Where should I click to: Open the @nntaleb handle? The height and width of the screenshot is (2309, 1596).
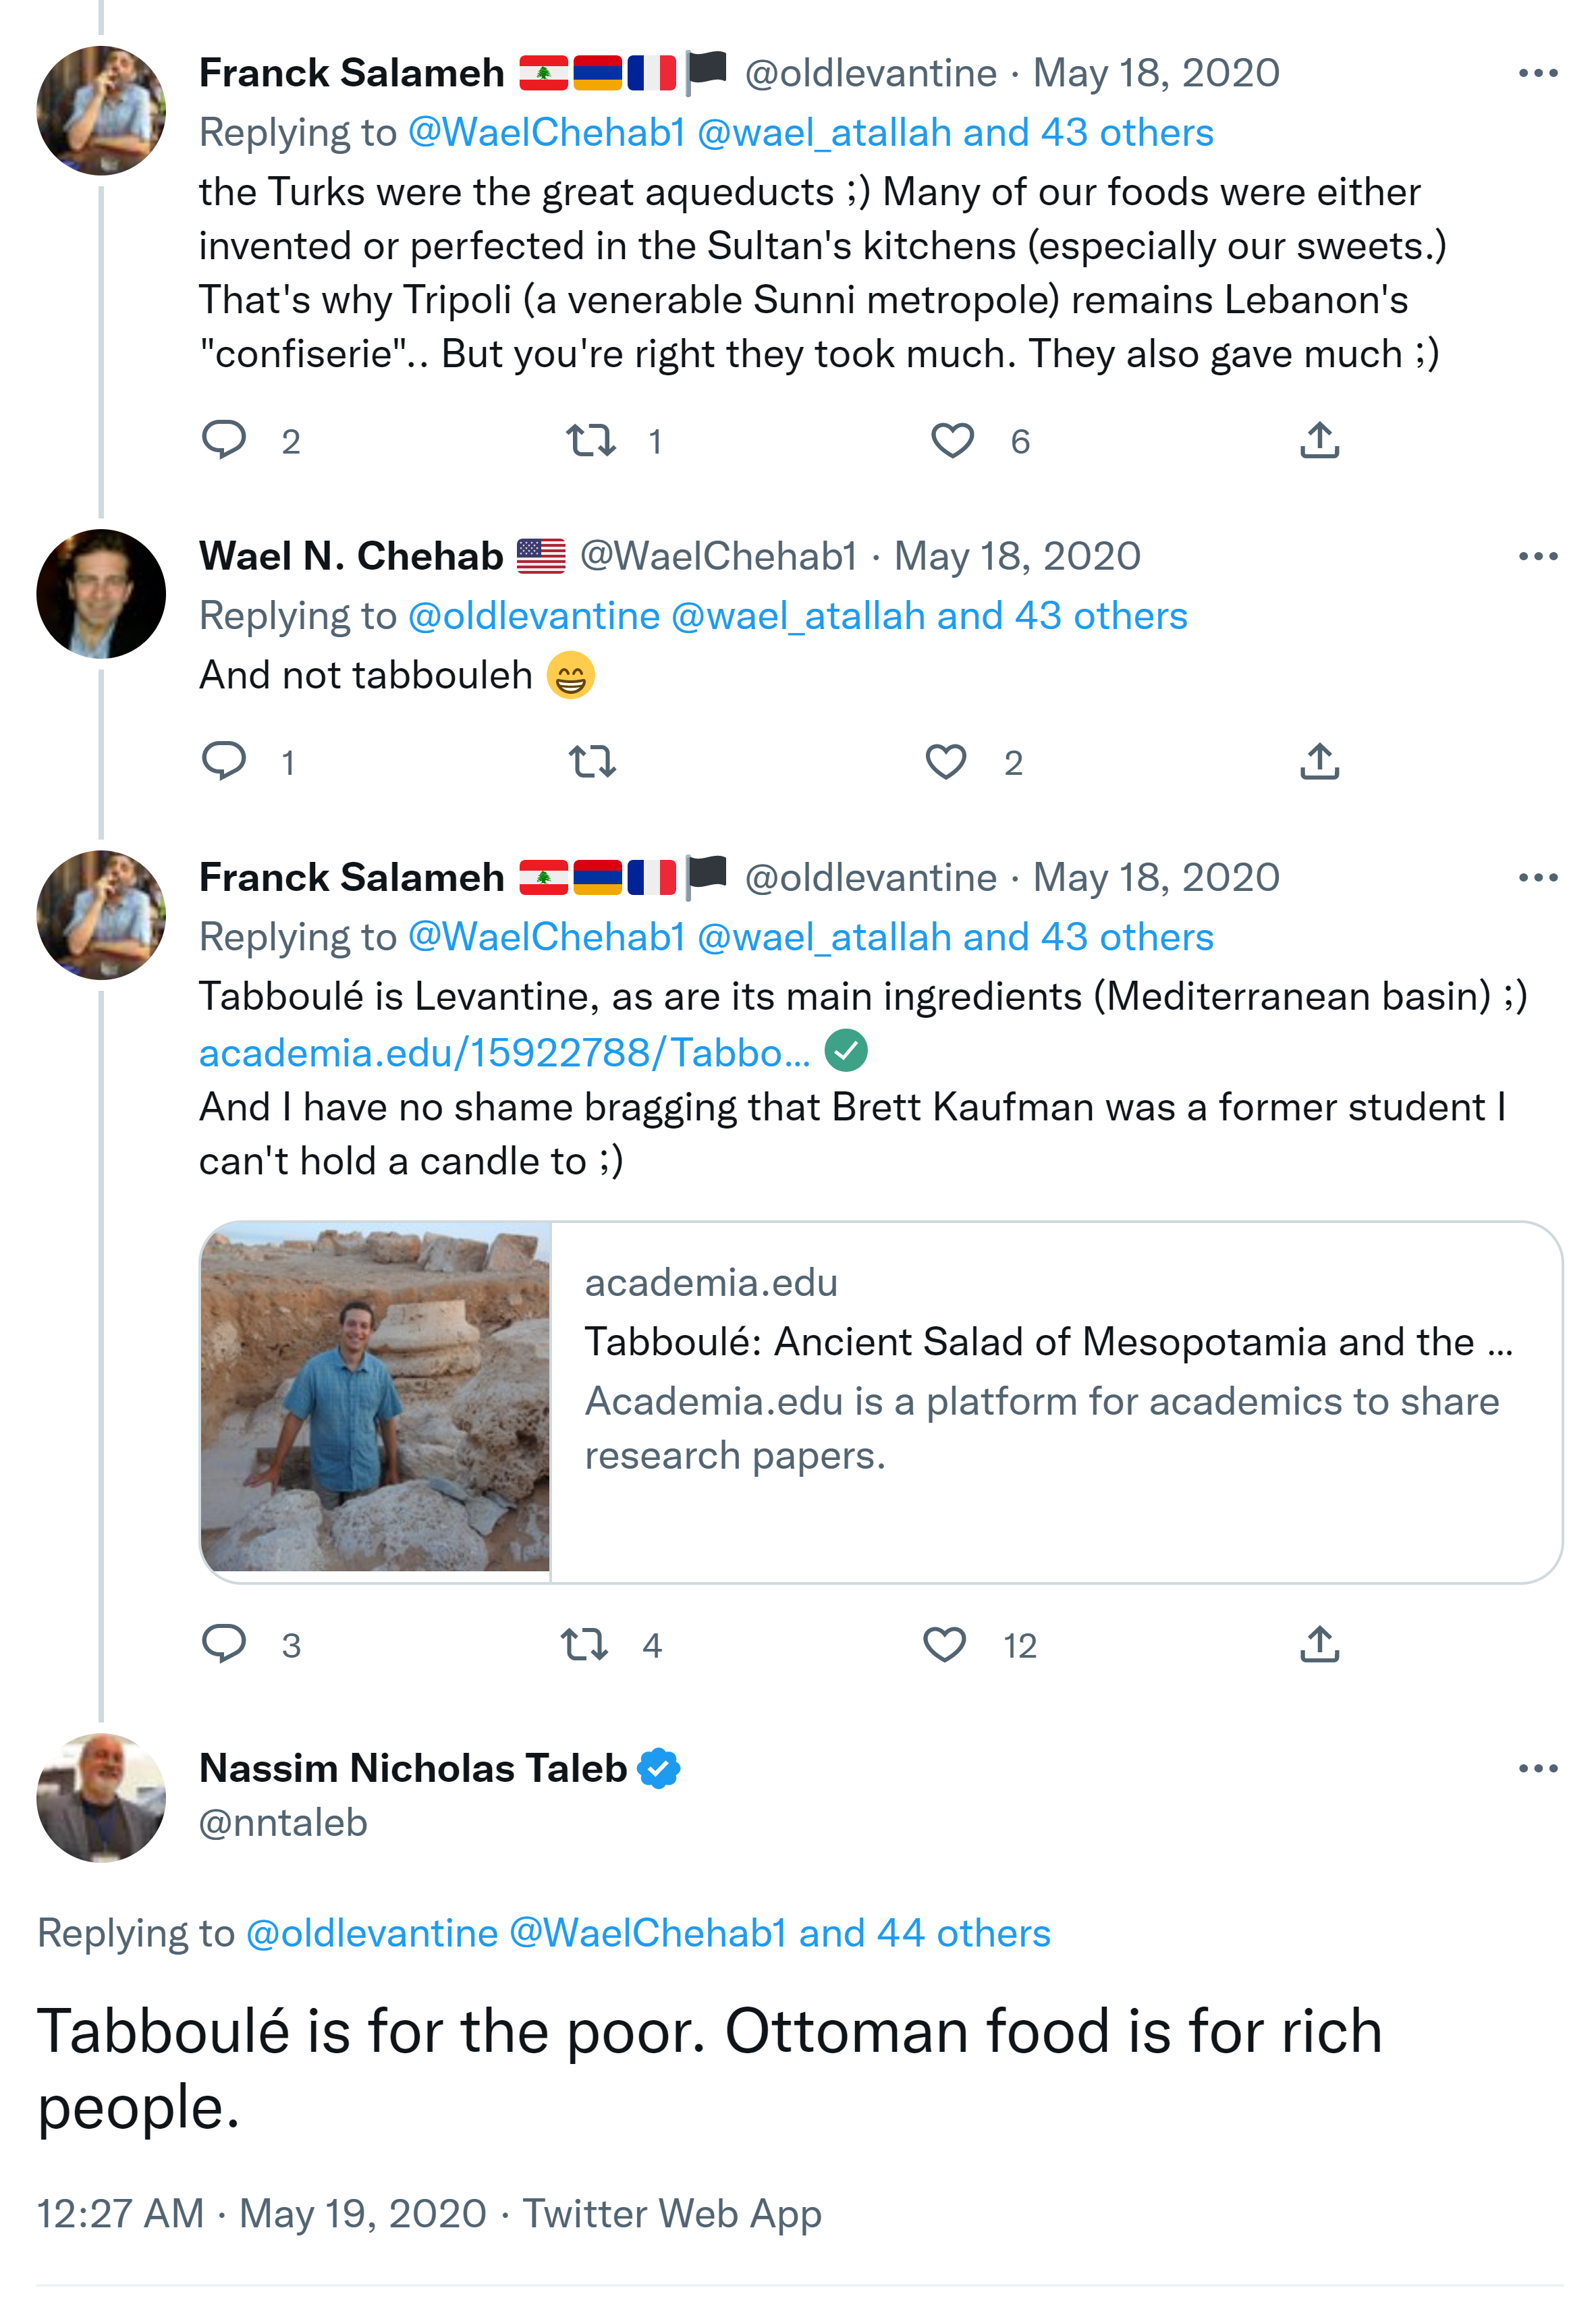(283, 1823)
